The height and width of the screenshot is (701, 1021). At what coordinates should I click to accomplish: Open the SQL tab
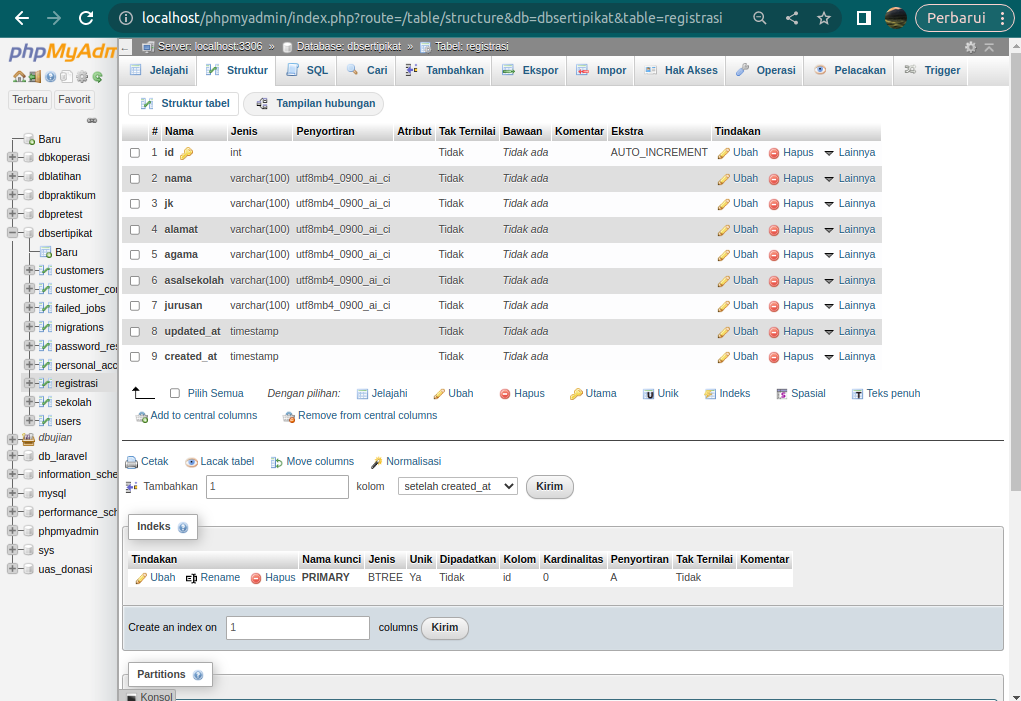point(307,70)
